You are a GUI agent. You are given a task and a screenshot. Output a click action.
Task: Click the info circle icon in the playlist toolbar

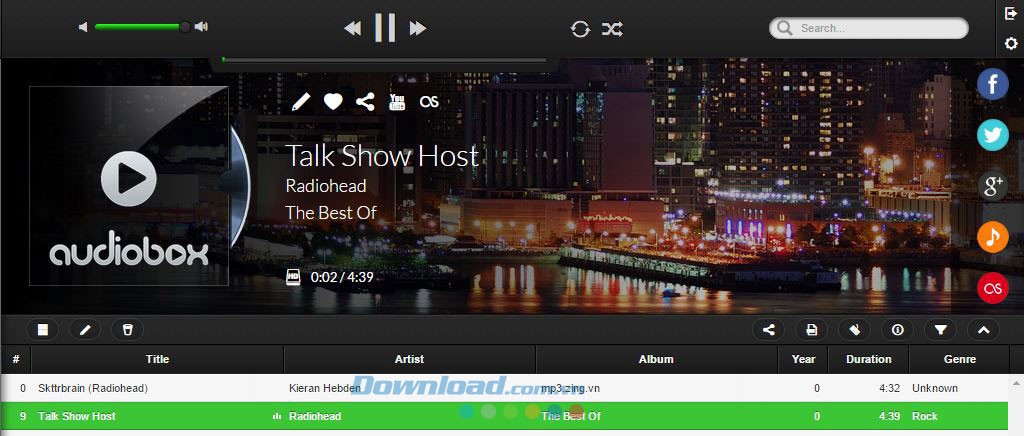pos(897,330)
